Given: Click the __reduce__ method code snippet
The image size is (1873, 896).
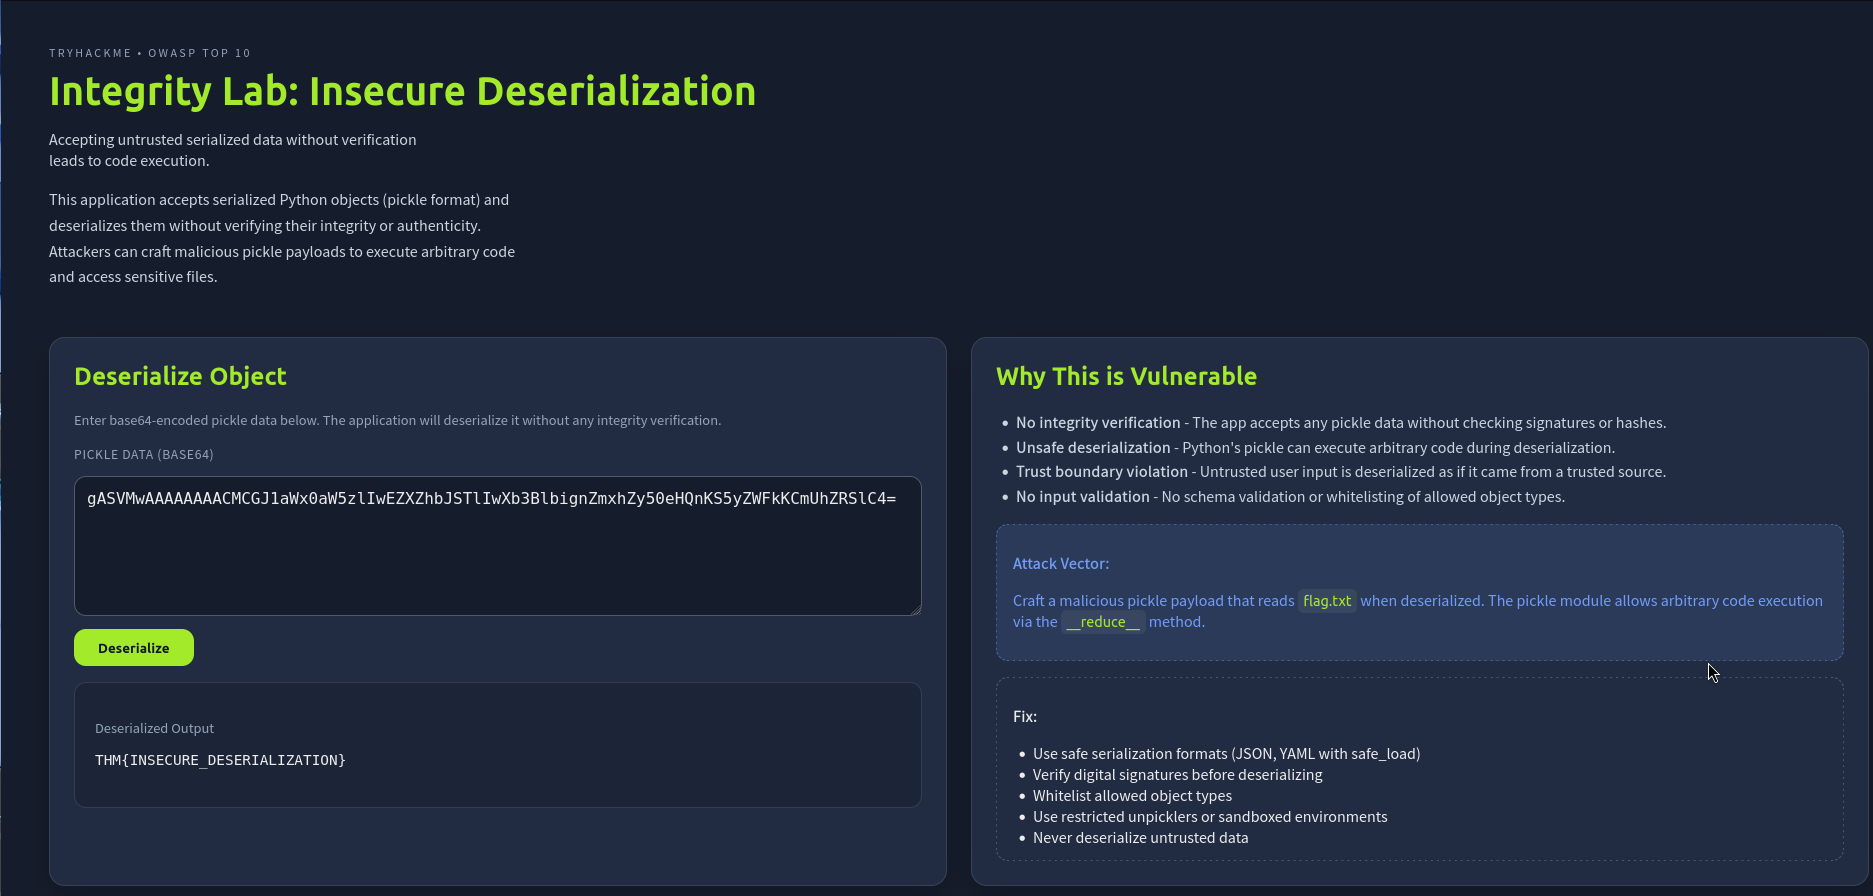Looking at the screenshot, I should [x=1102, y=622].
